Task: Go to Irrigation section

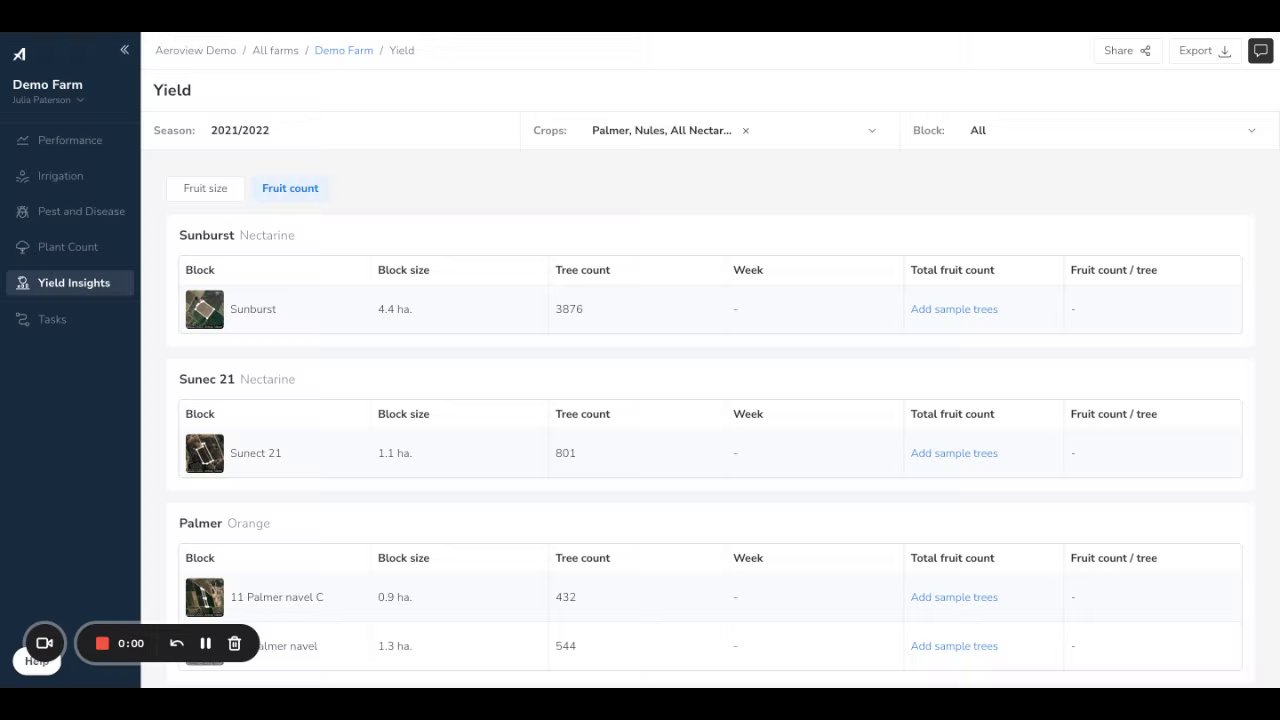Action: click(70, 176)
